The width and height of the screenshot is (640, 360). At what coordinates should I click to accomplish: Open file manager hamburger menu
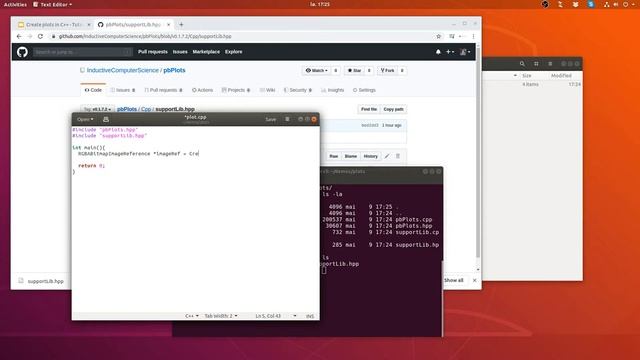(550, 64)
